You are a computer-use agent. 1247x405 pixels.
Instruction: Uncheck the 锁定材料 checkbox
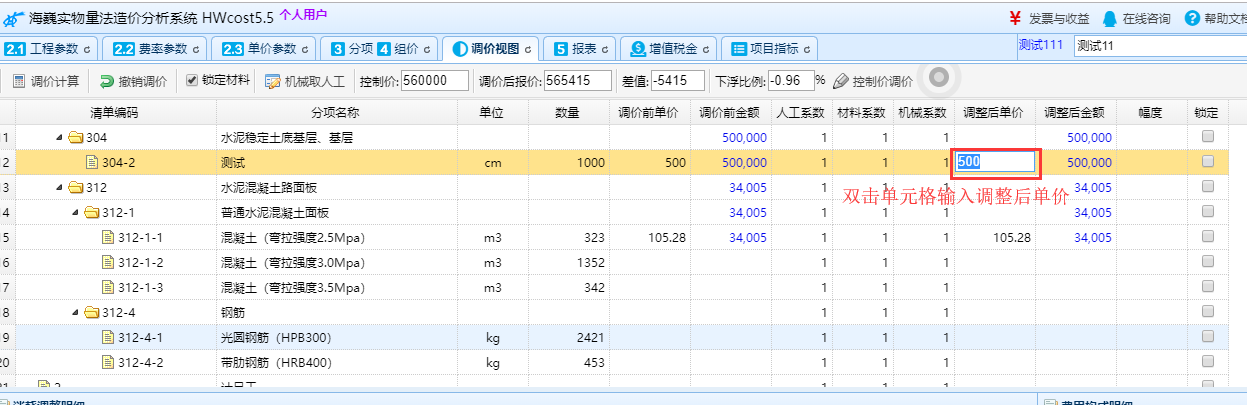pyautogui.click(x=192, y=80)
